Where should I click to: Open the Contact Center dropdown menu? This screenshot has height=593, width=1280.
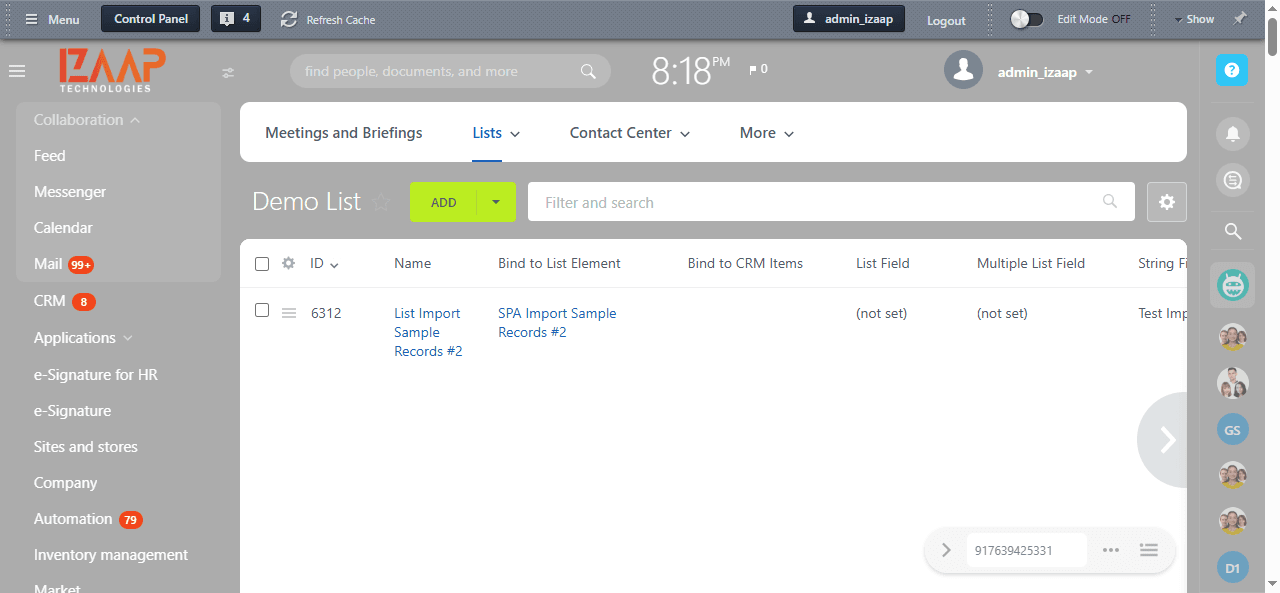(x=630, y=133)
